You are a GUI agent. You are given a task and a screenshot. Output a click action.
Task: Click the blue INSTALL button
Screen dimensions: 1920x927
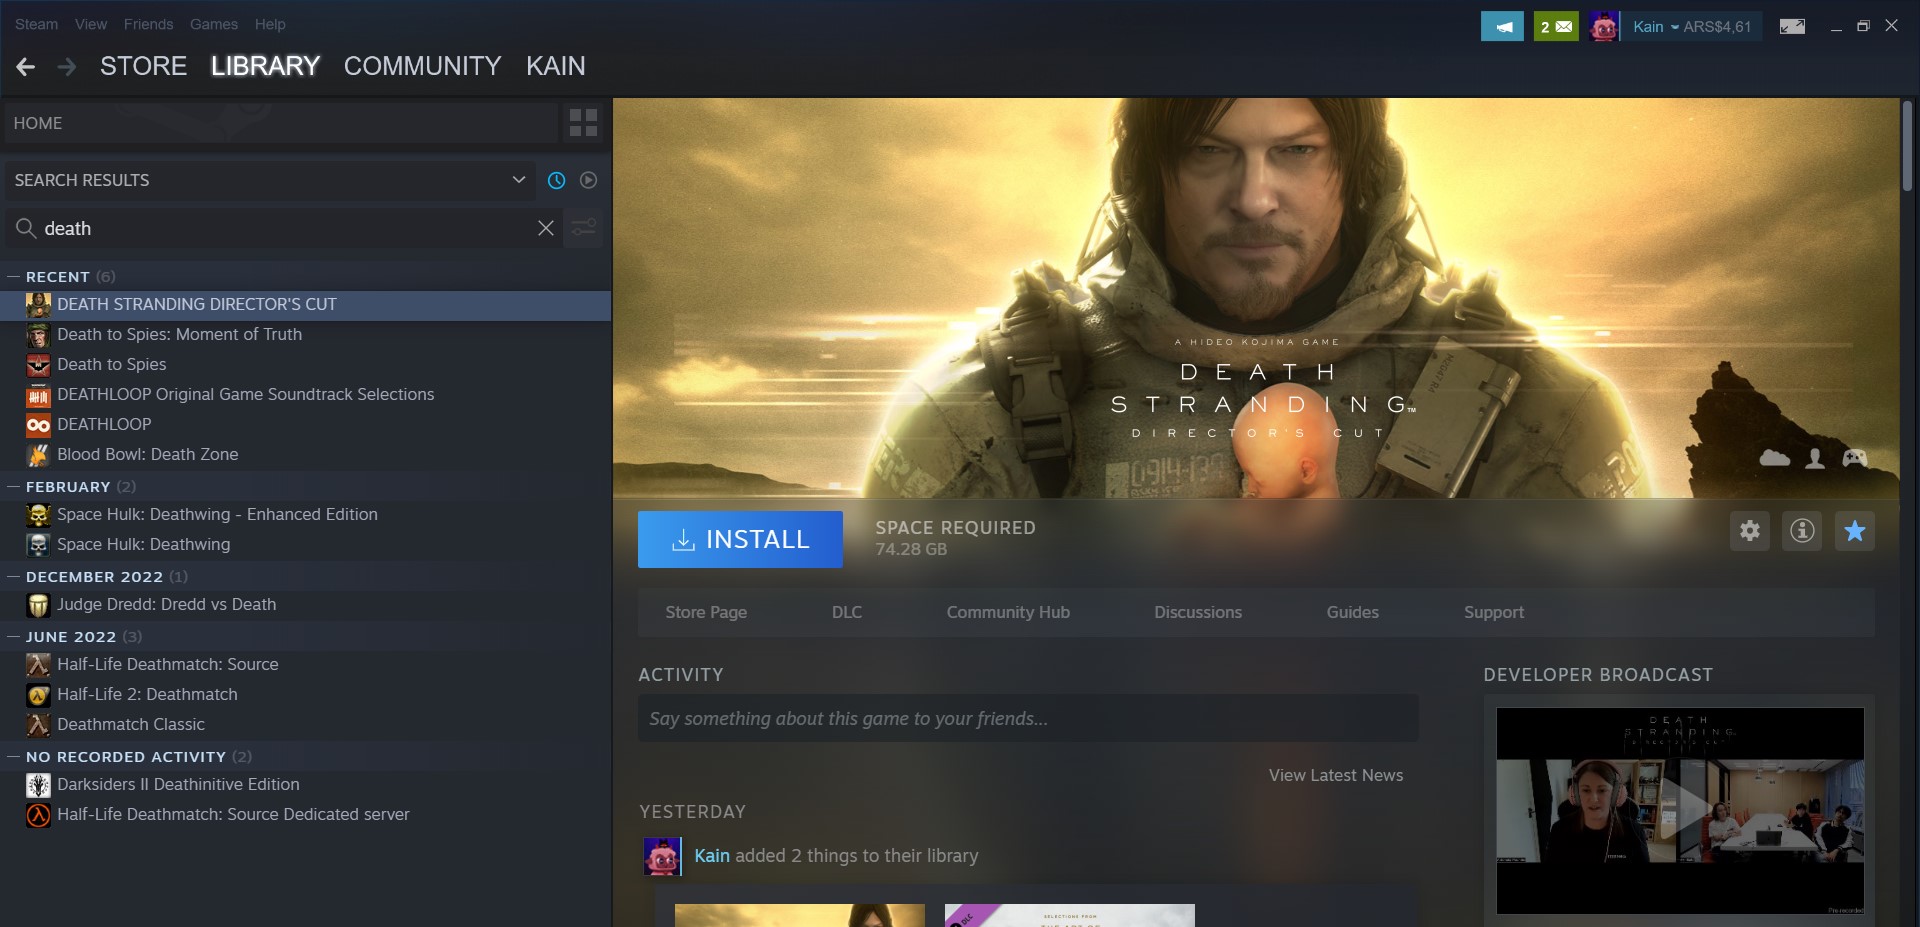(x=740, y=540)
